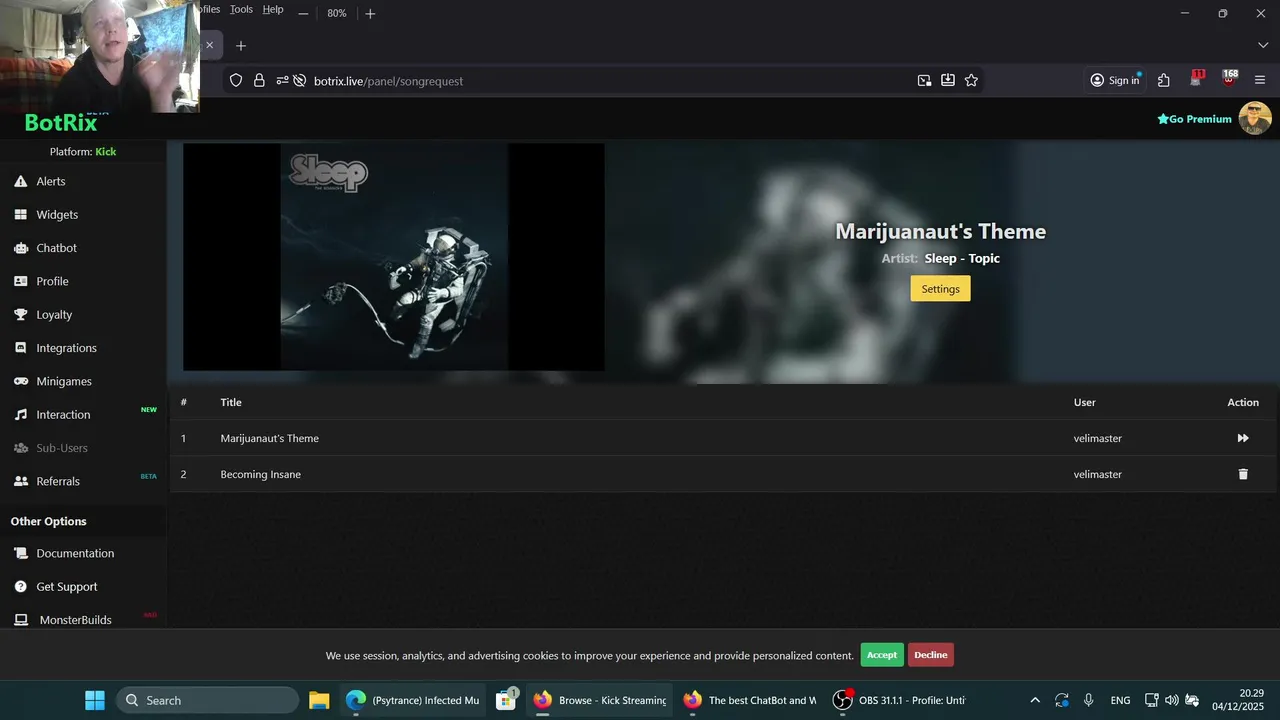
Task: Click Marijuanaut's Theme row title
Action: [270, 438]
